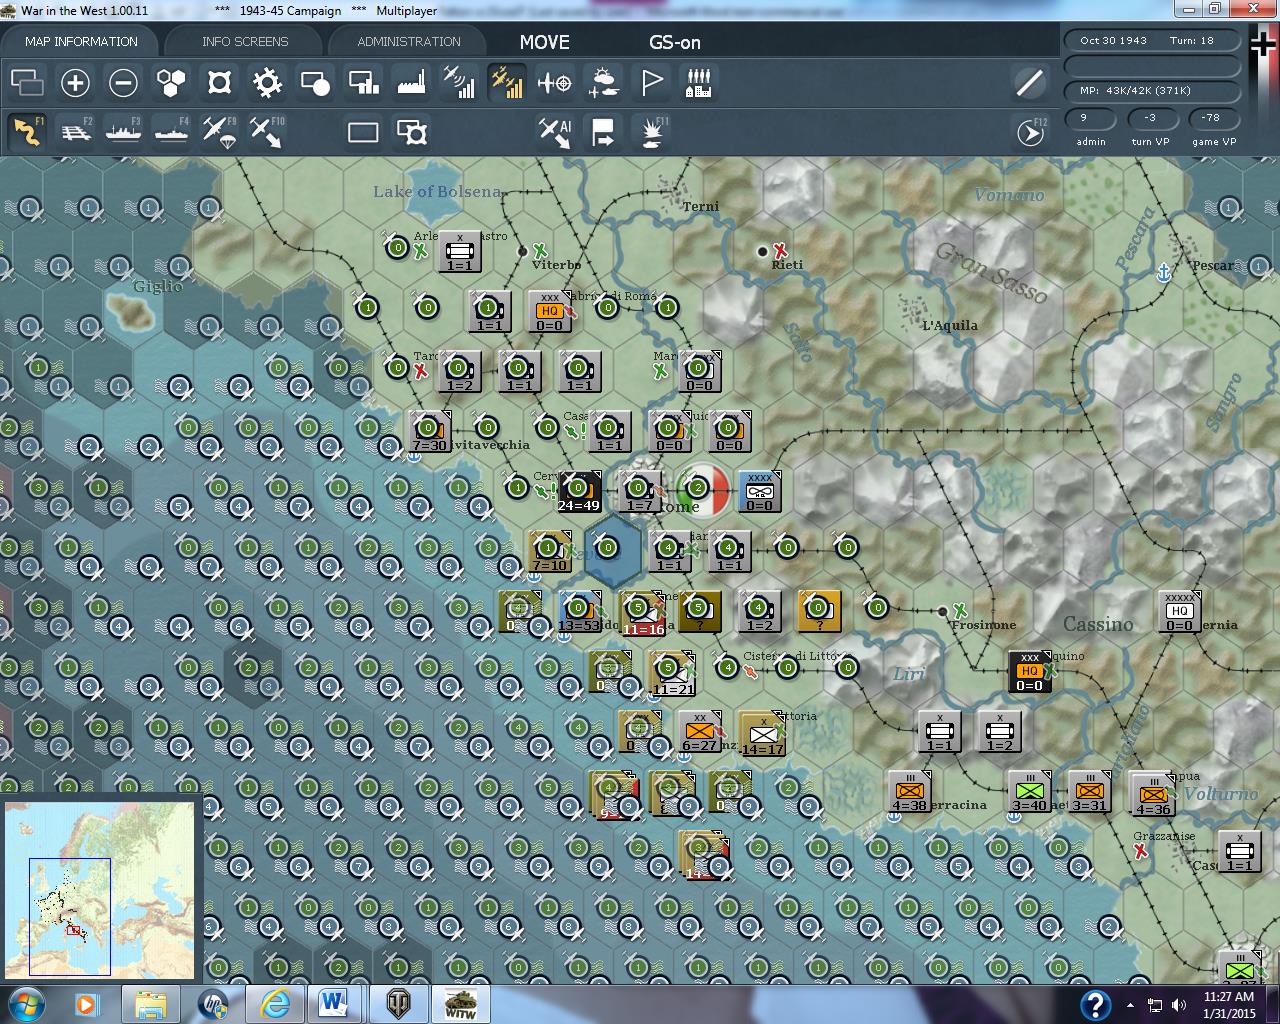
Task: Open the F11 battle explosion icon
Action: [x=651, y=132]
